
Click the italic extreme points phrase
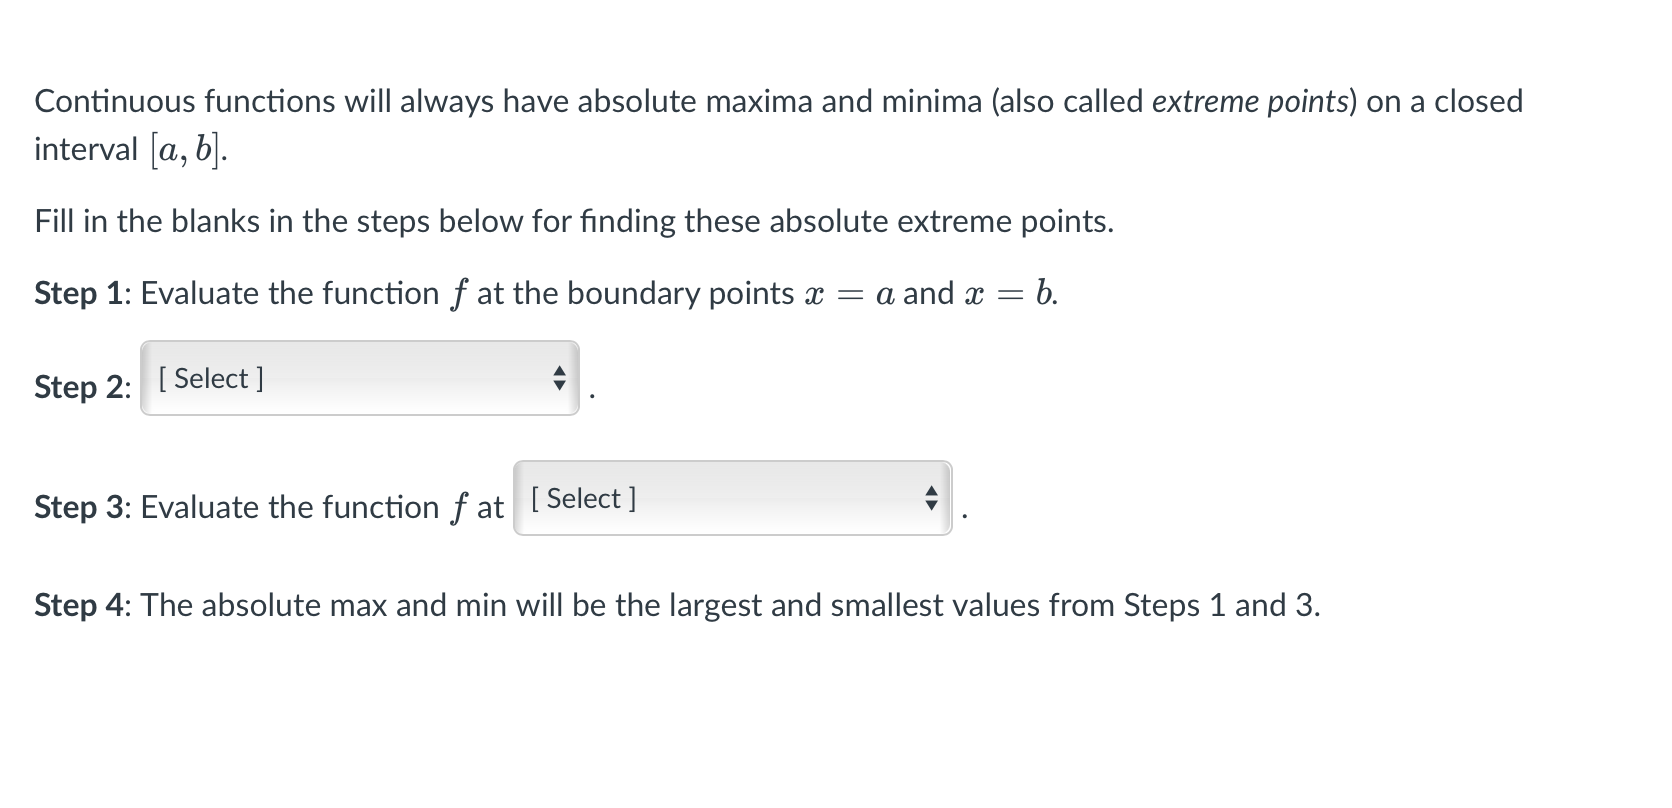coord(1252,100)
